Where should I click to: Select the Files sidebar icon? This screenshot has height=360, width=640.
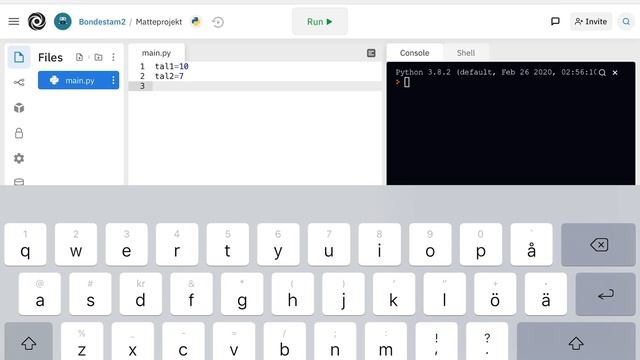tap(19, 57)
